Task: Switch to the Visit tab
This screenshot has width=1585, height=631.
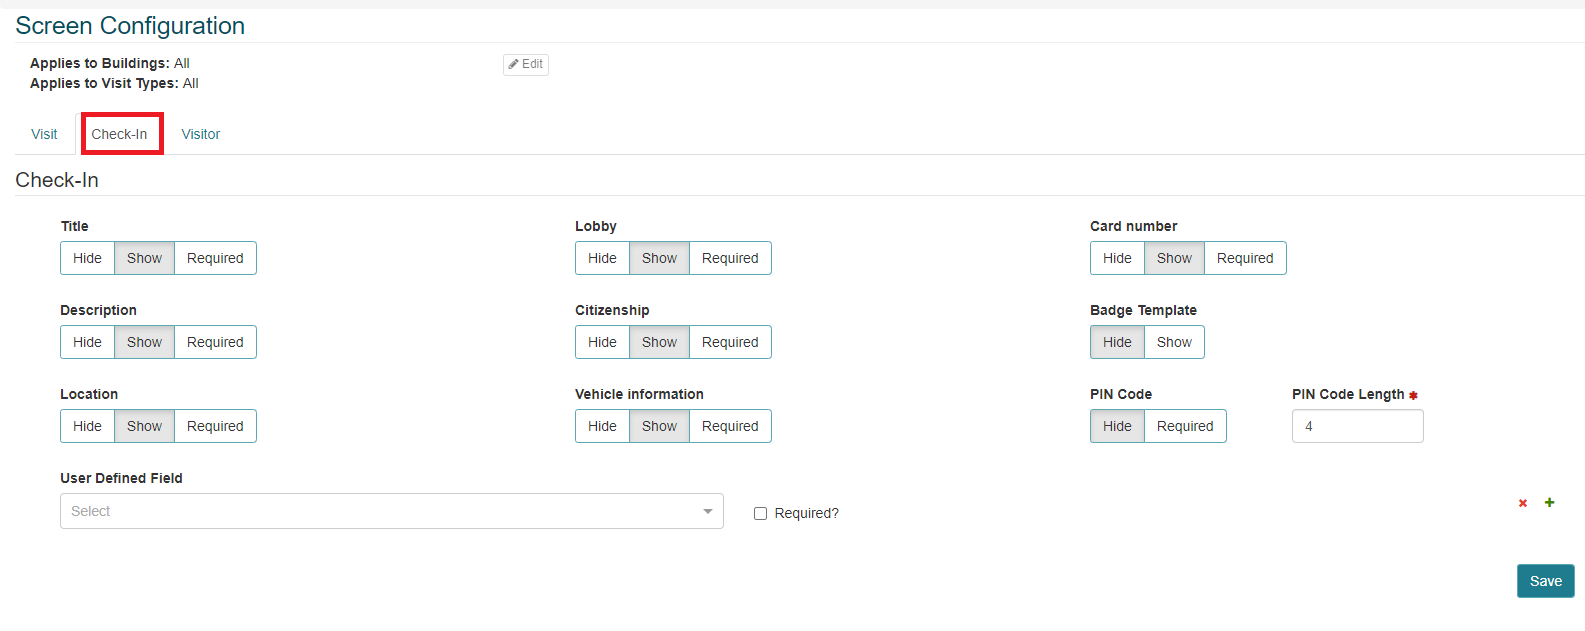Action: point(44,134)
